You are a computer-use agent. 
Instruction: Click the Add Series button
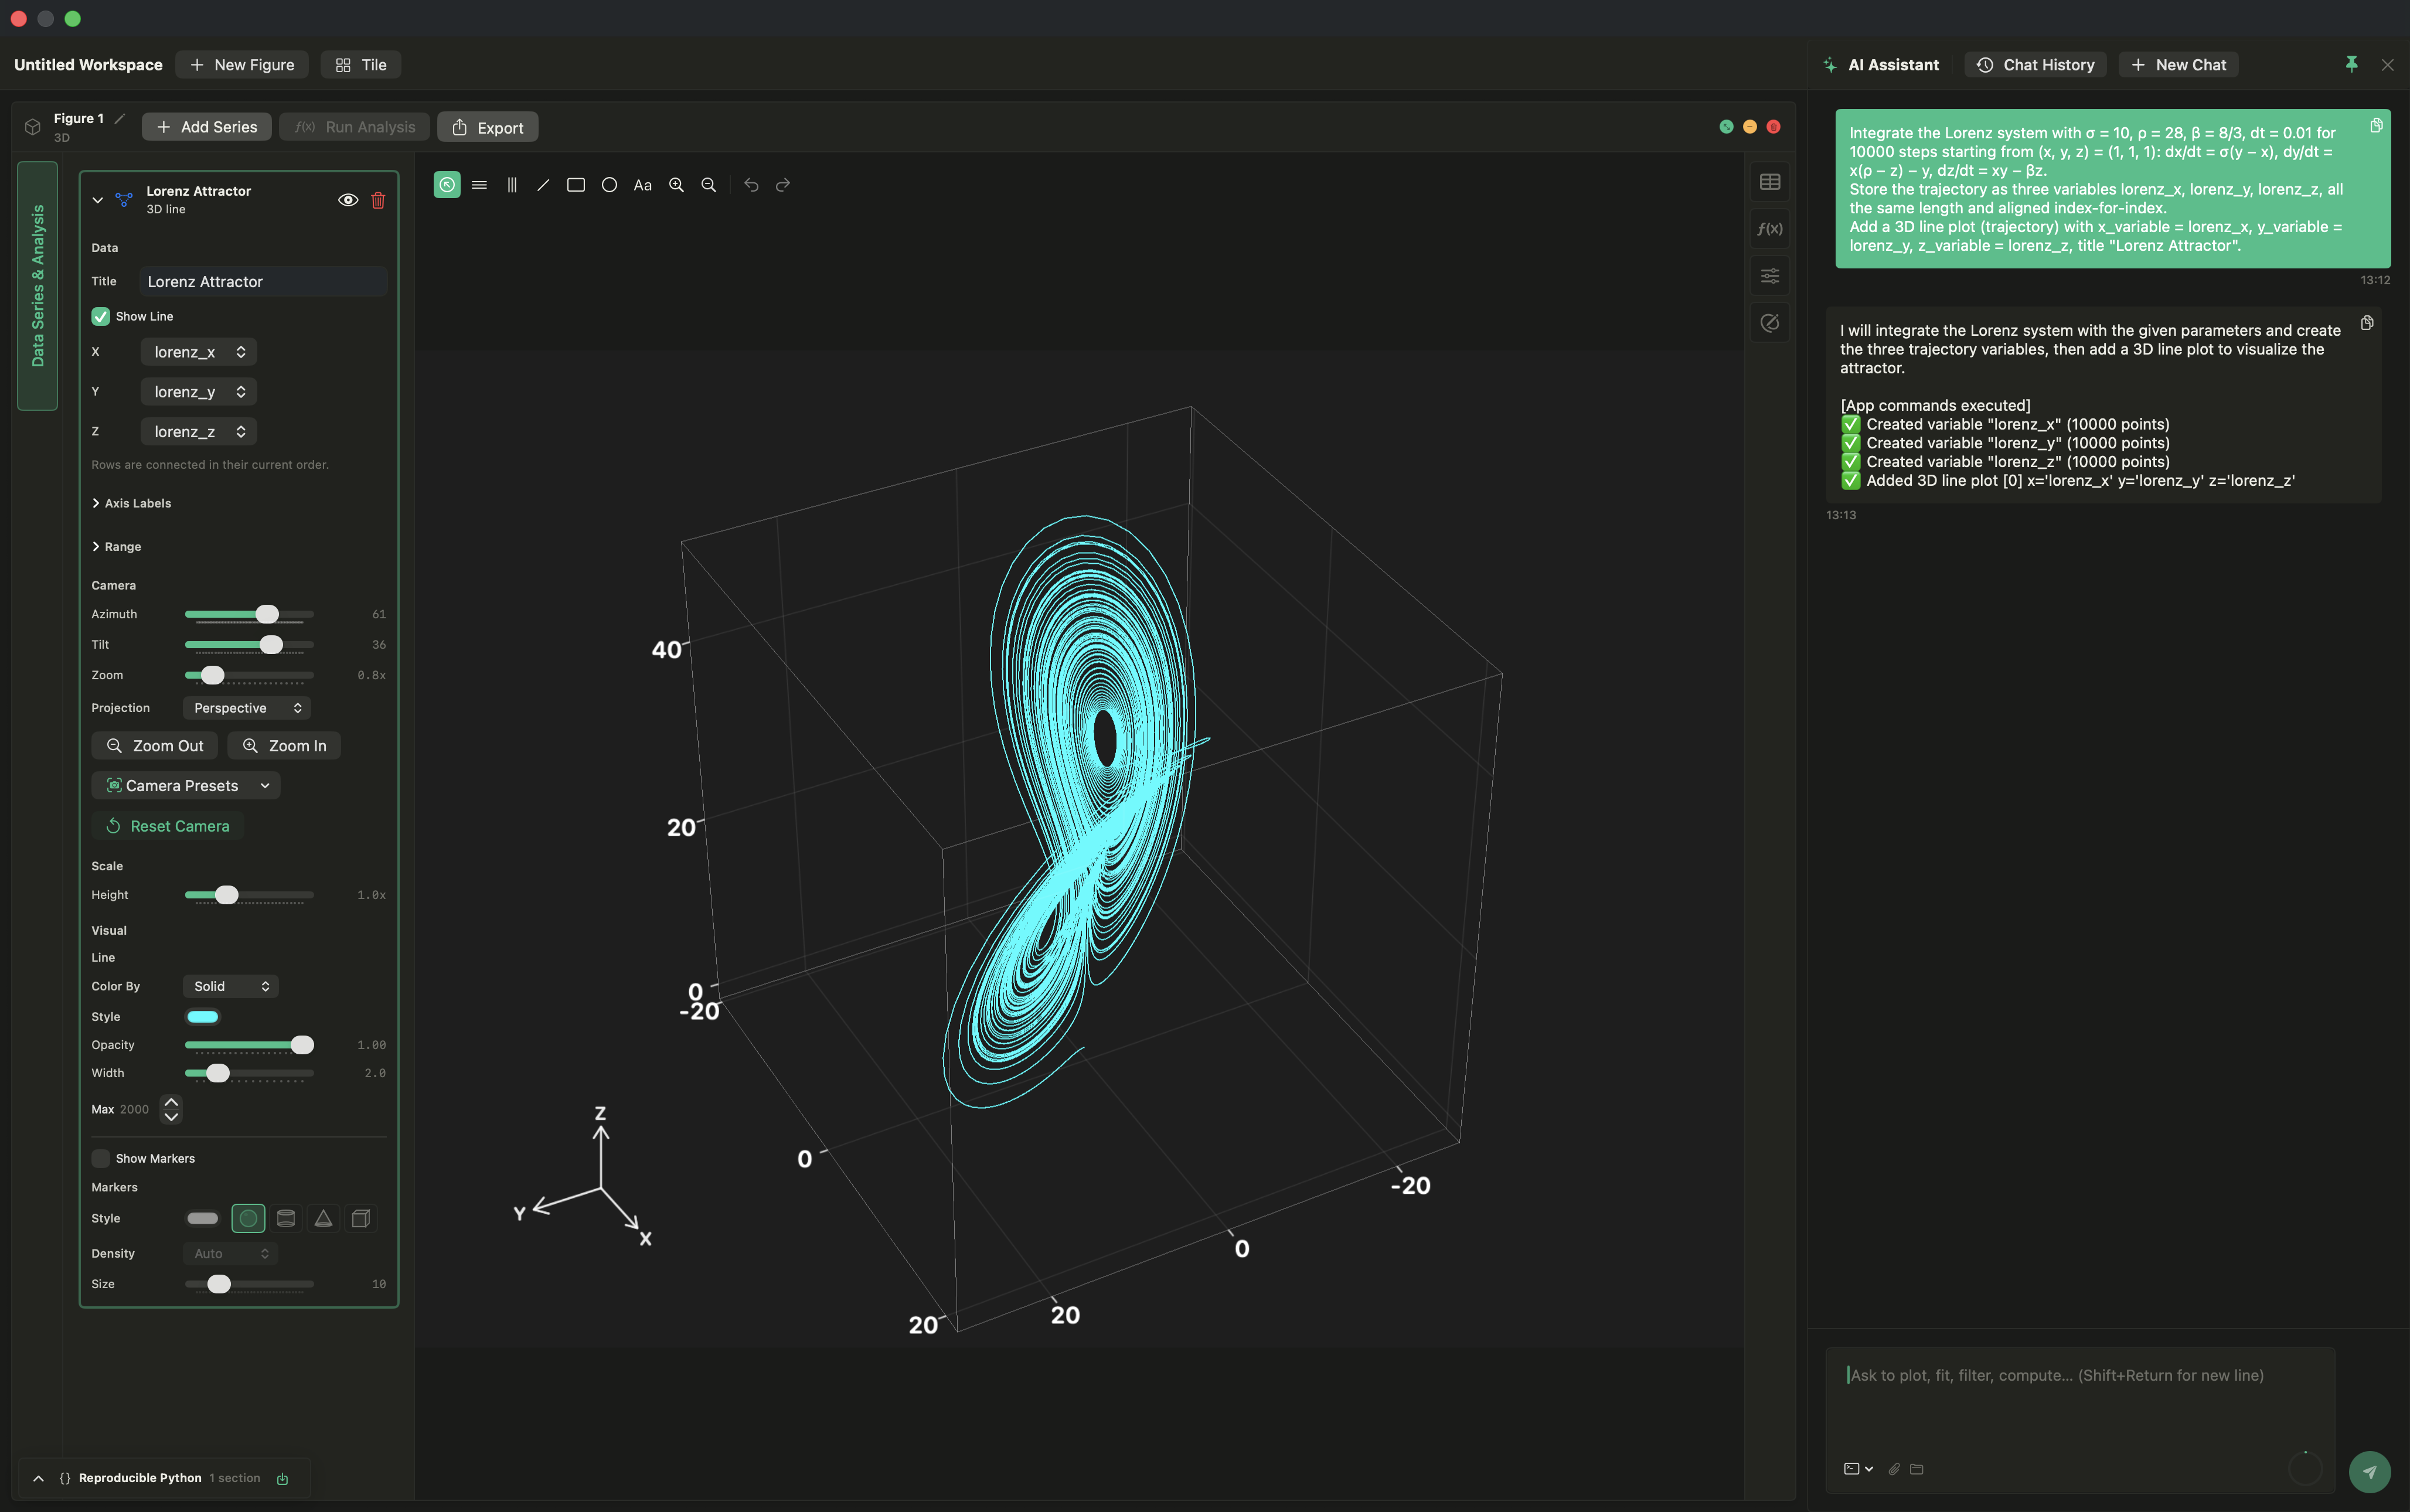tap(207, 127)
